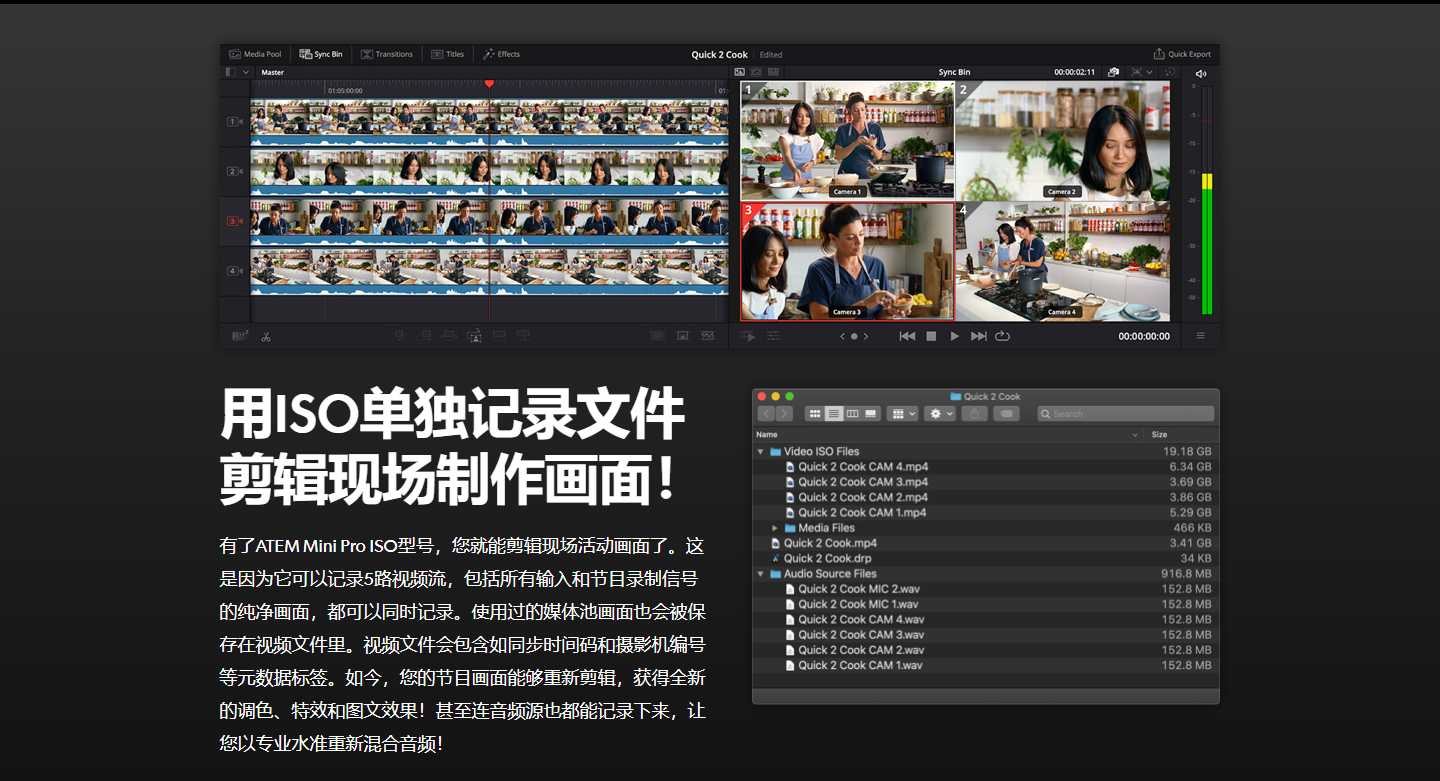Click the Effects magic wand icon
Screen dimensions: 1440x781
coord(489,54)
